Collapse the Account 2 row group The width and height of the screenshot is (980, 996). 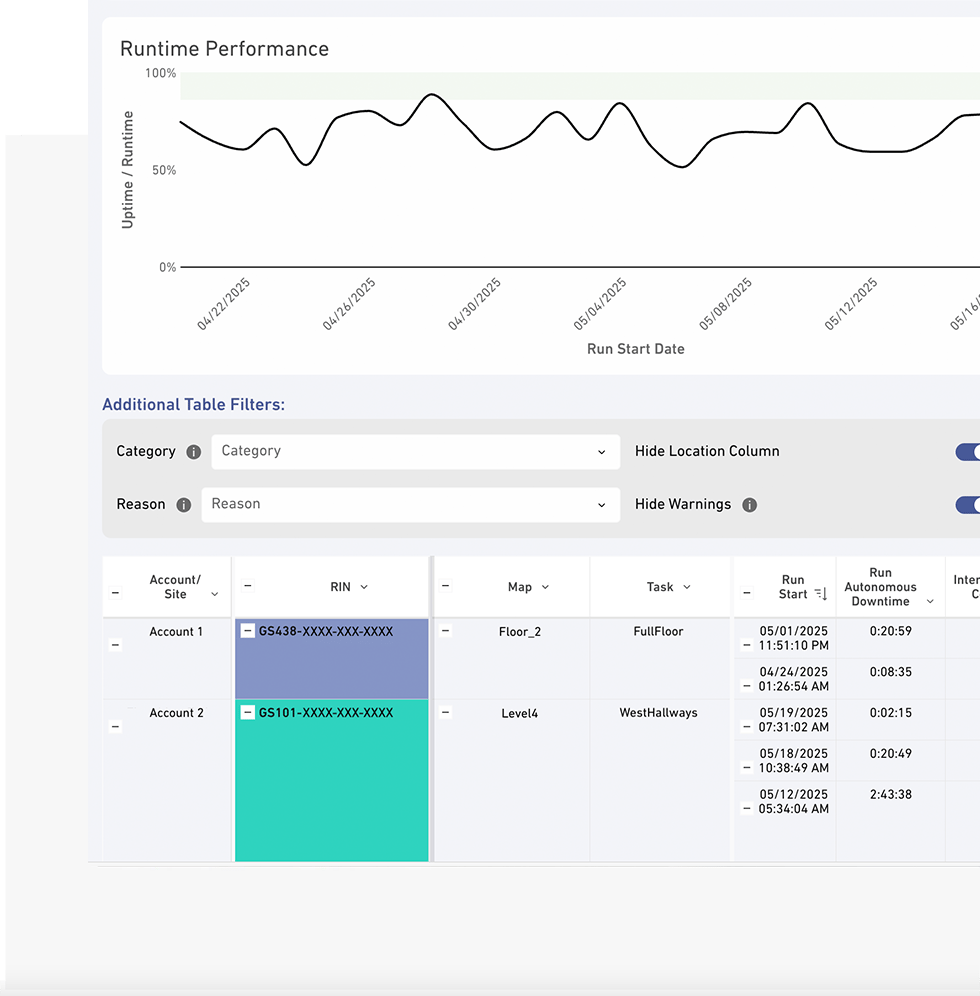pos(115,727)
